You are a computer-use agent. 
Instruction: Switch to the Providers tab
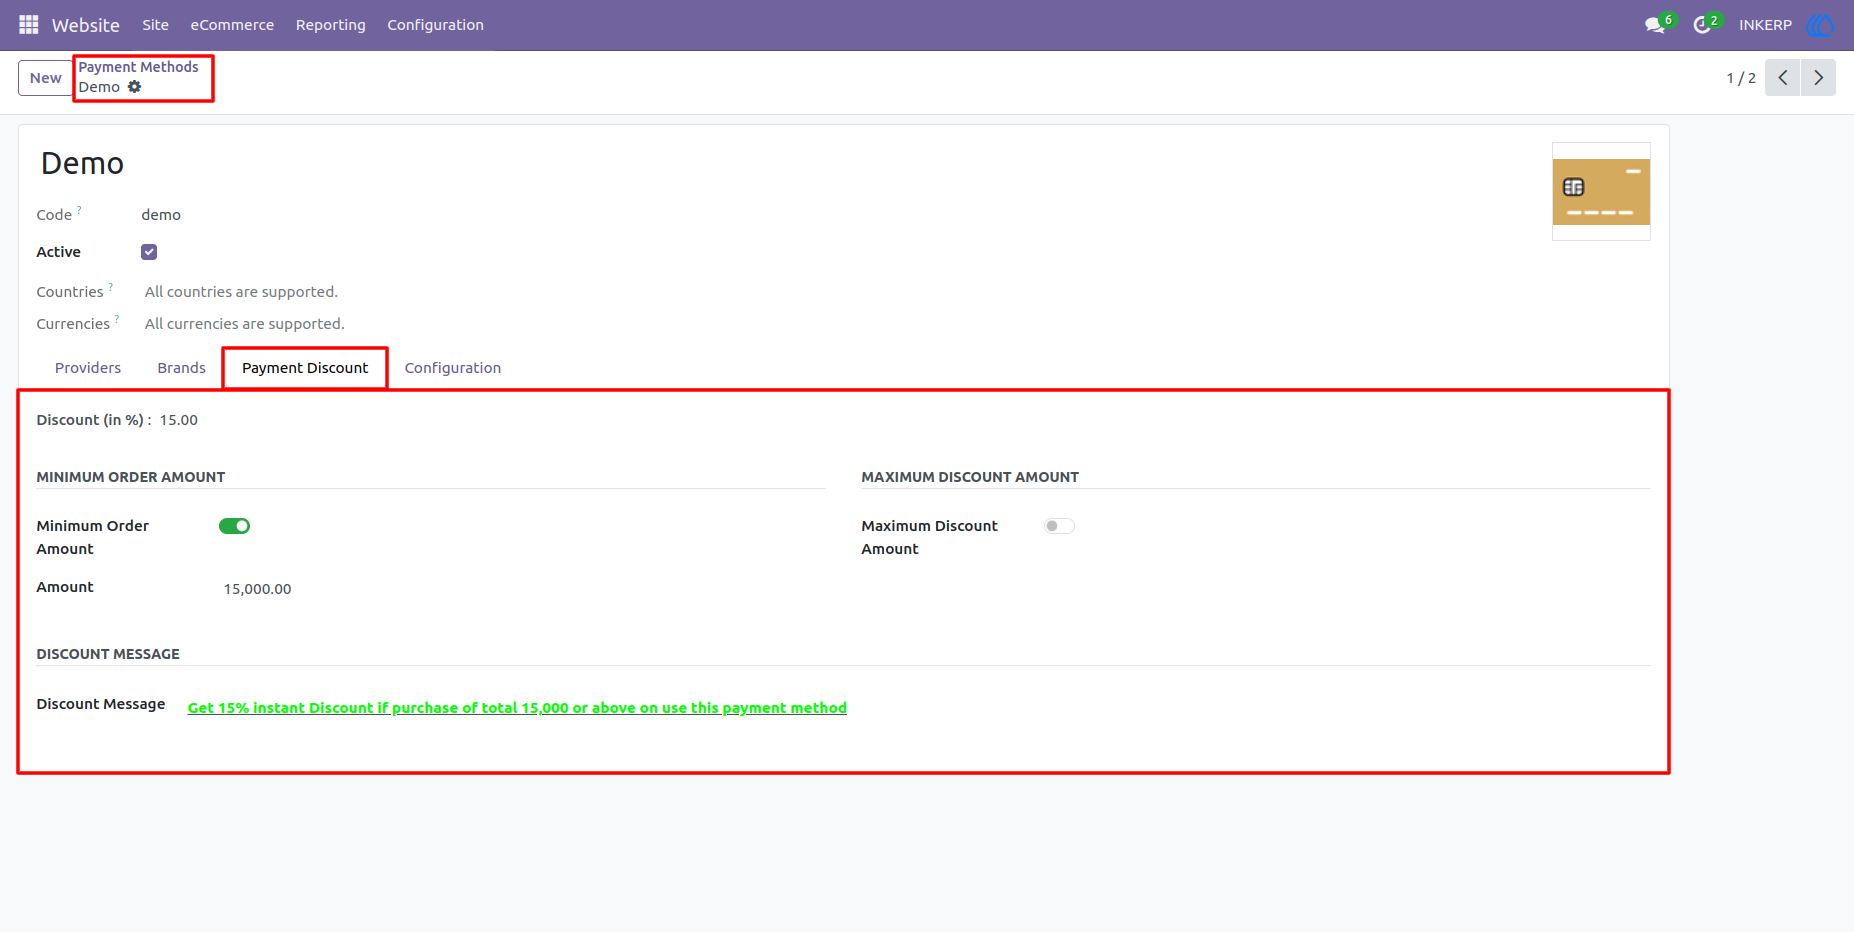pyautogui.click(x=88, y=368)
